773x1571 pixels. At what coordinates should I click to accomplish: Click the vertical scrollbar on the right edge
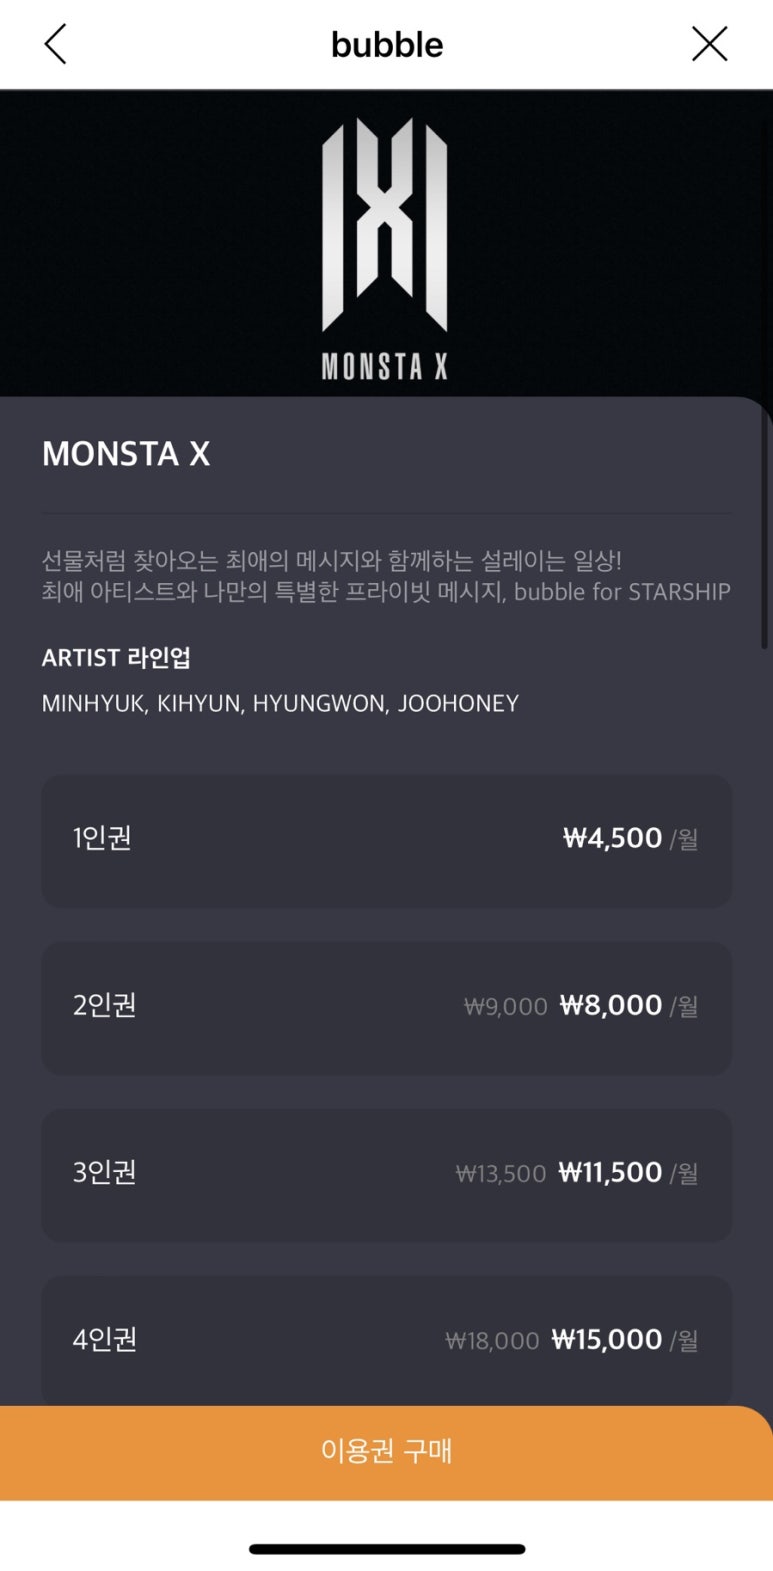764,530
